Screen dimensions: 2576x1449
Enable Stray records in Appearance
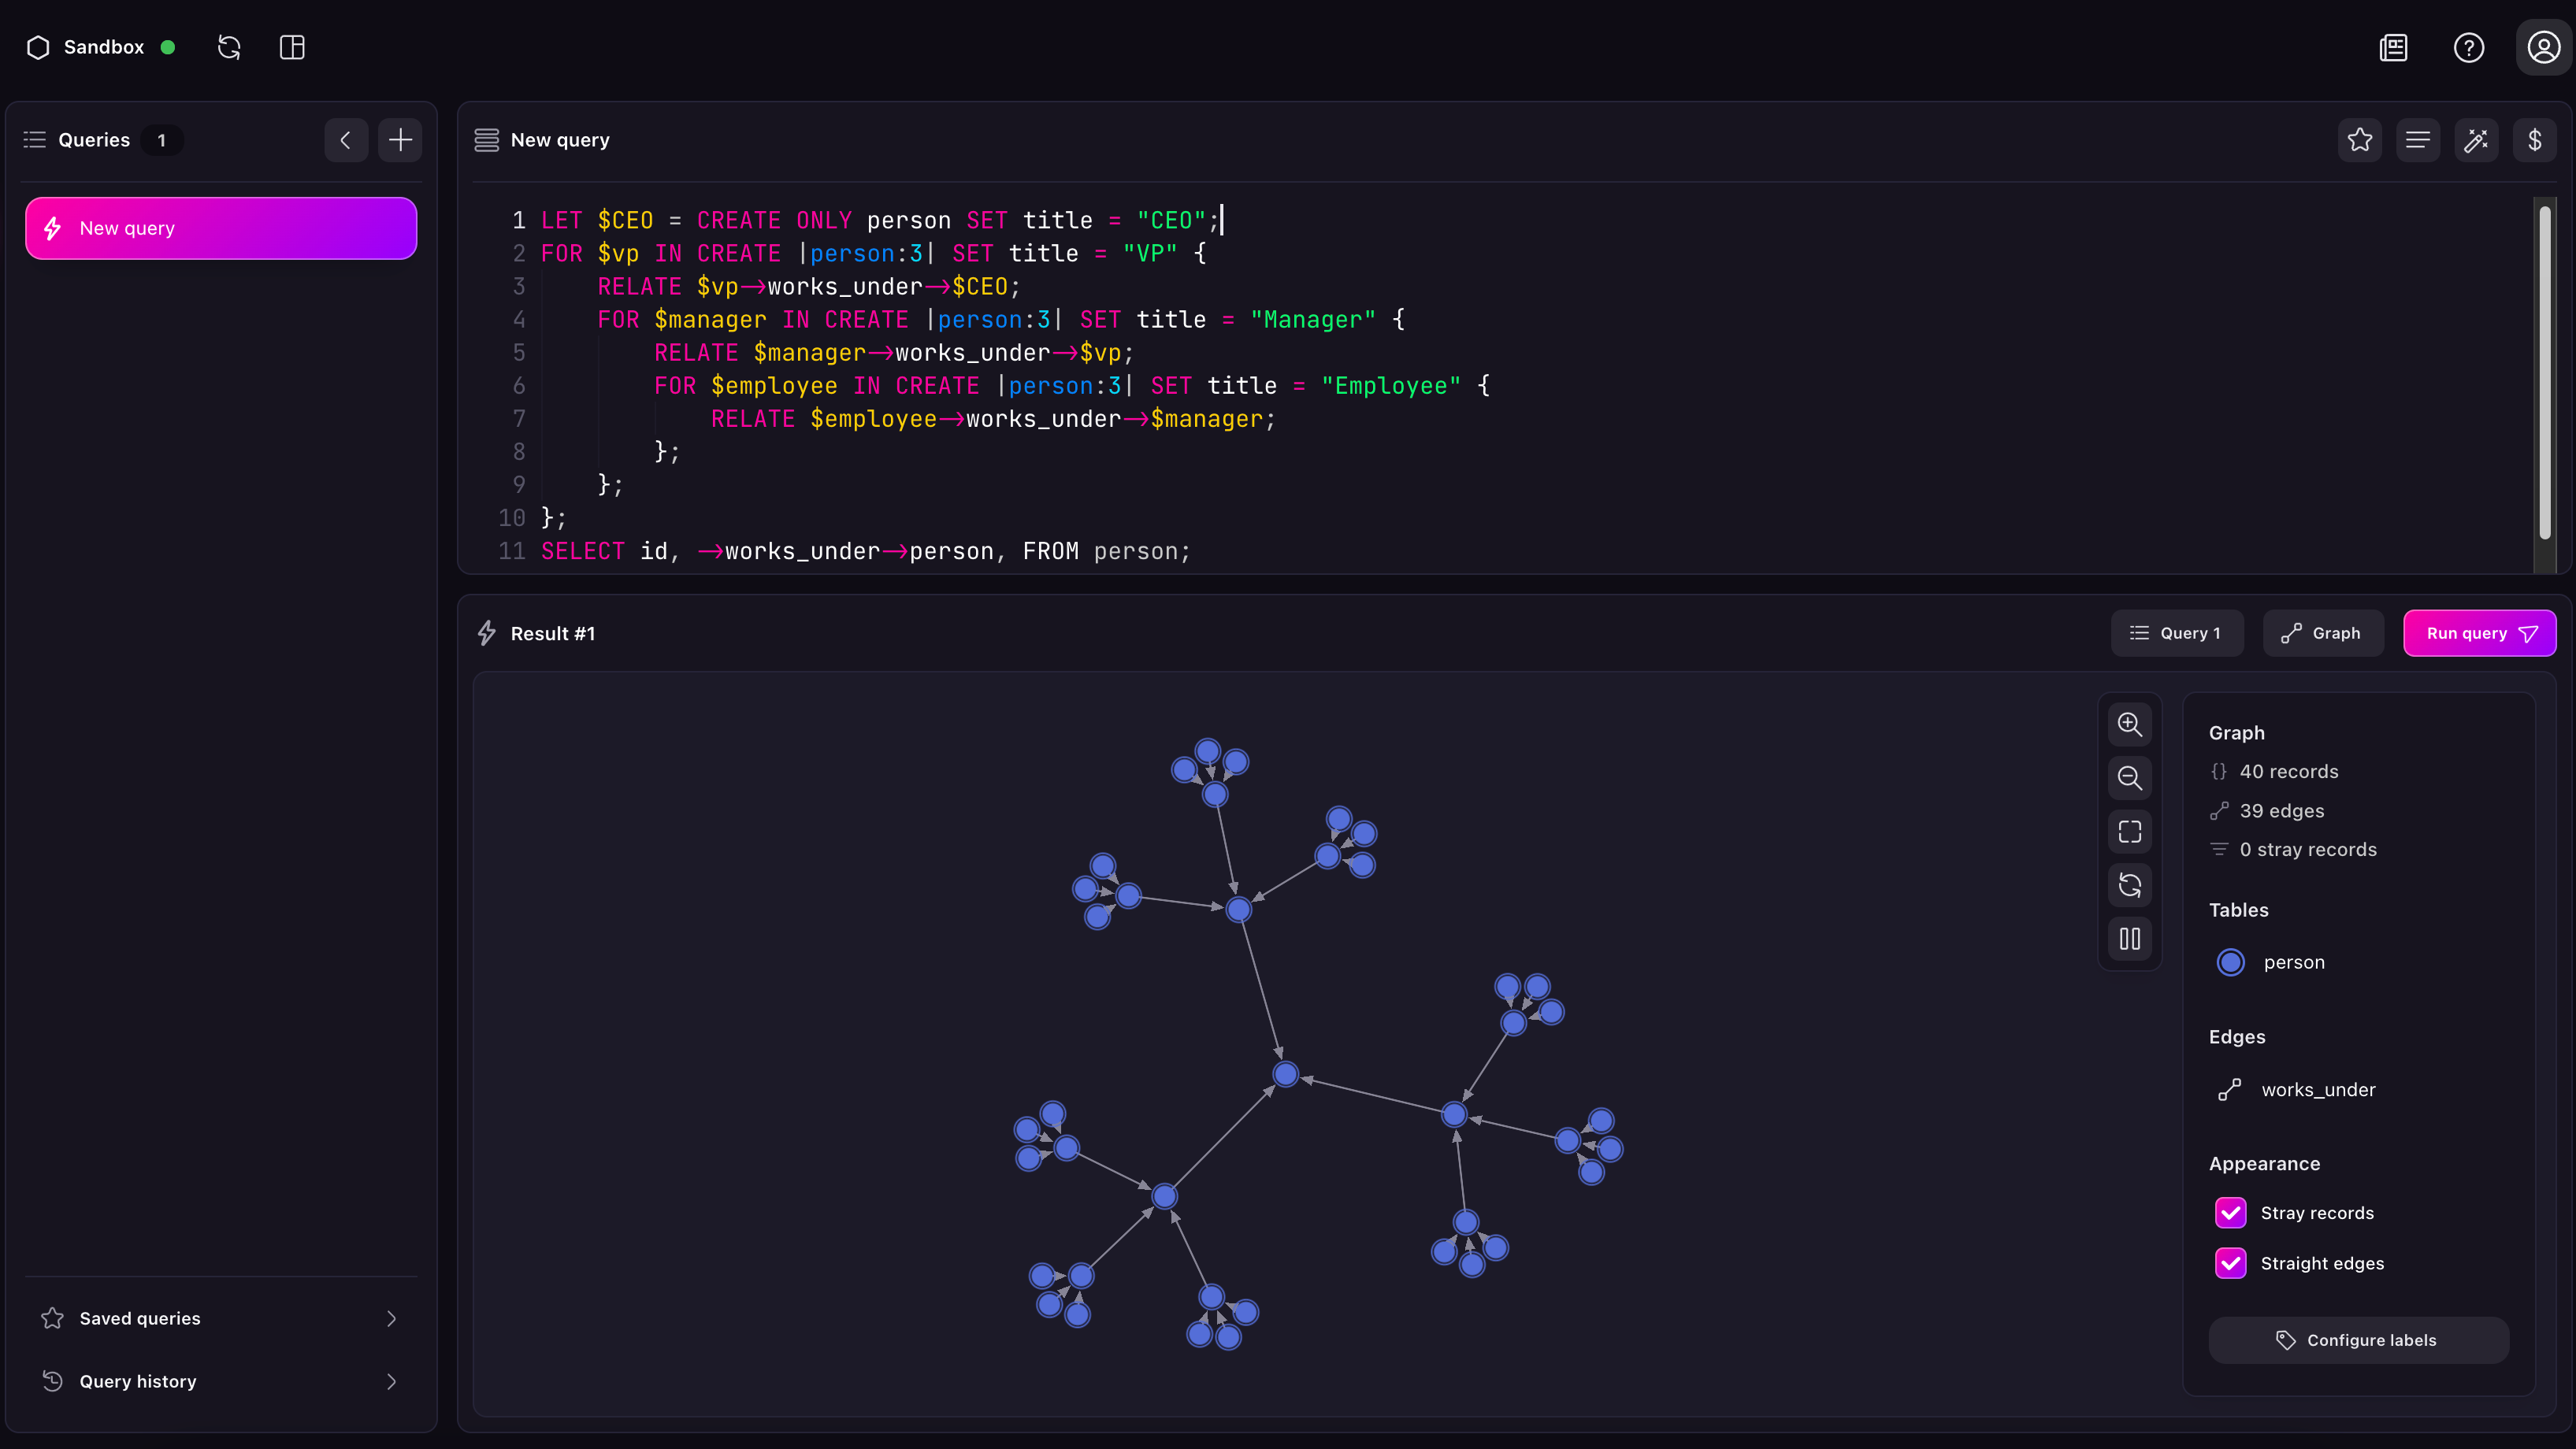point(2230,1212)
